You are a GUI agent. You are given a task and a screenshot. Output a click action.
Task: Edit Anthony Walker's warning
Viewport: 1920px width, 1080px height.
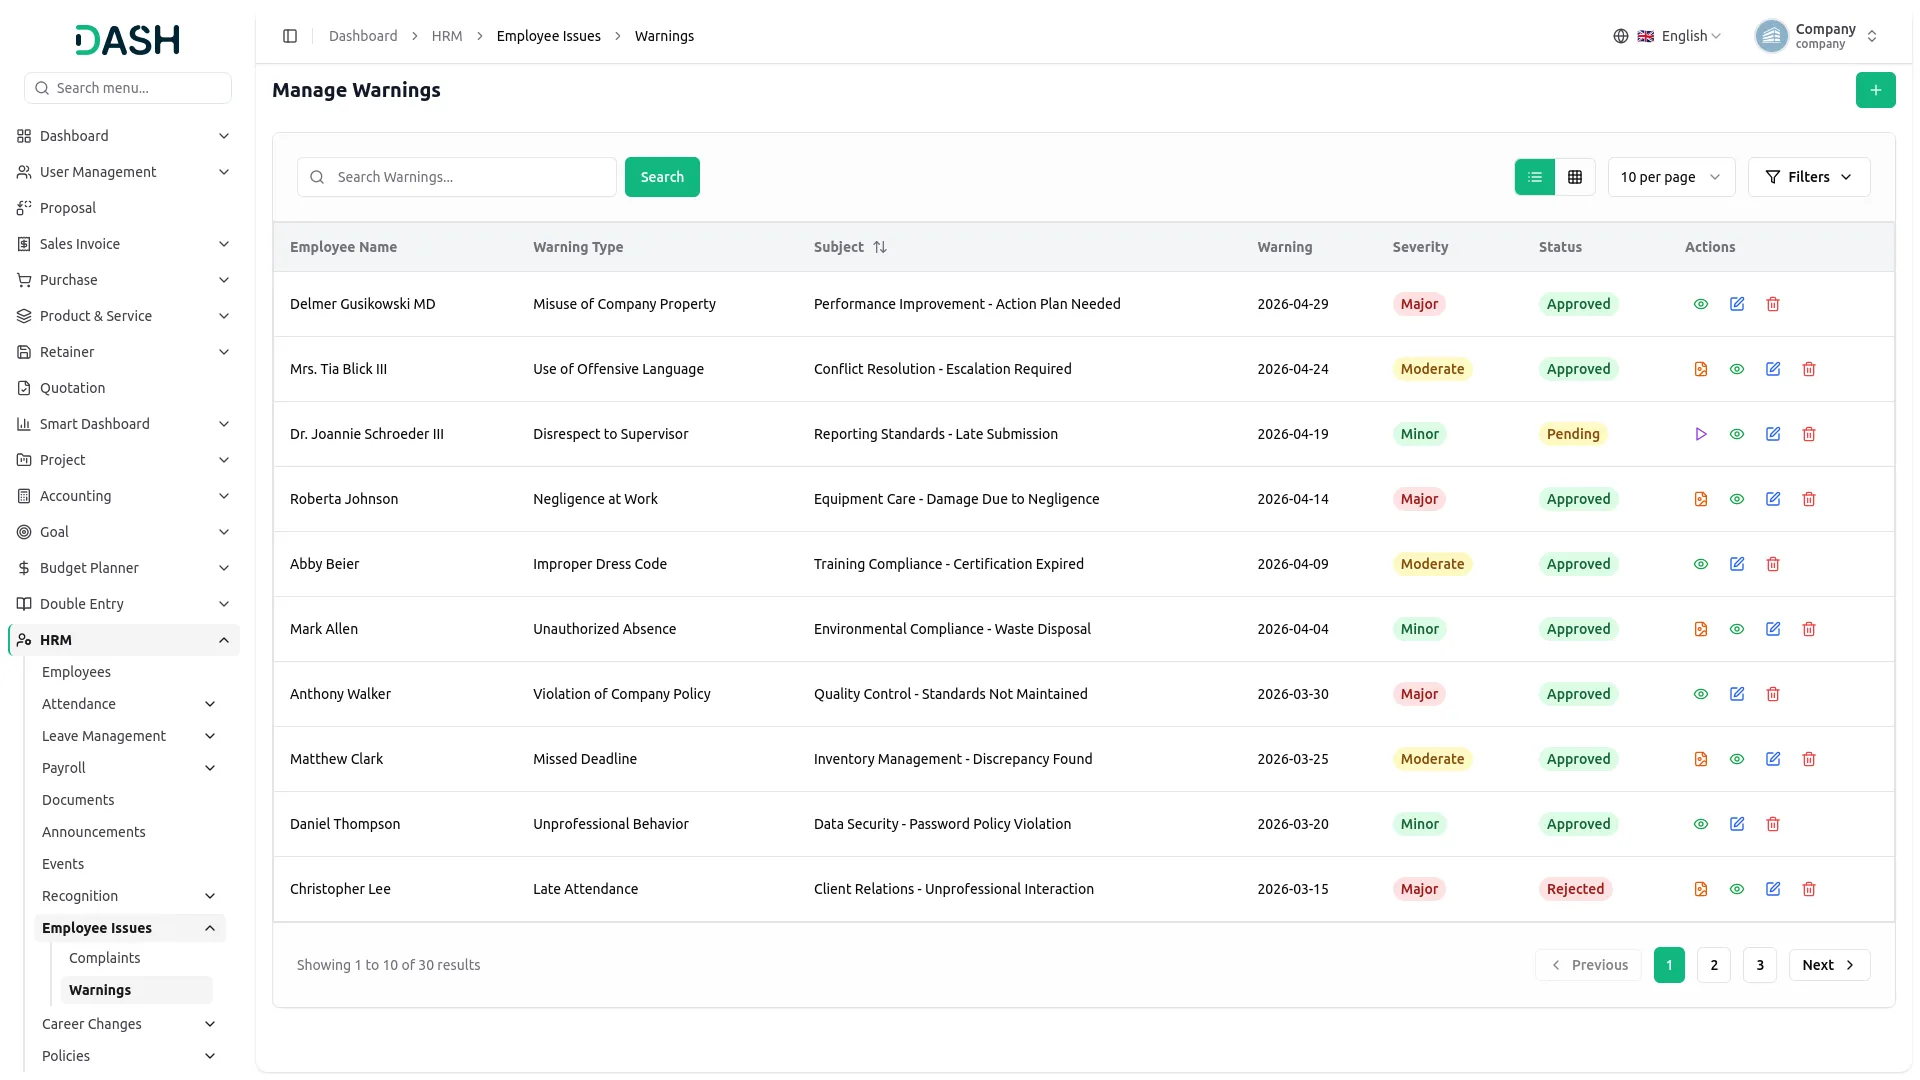1737,694
